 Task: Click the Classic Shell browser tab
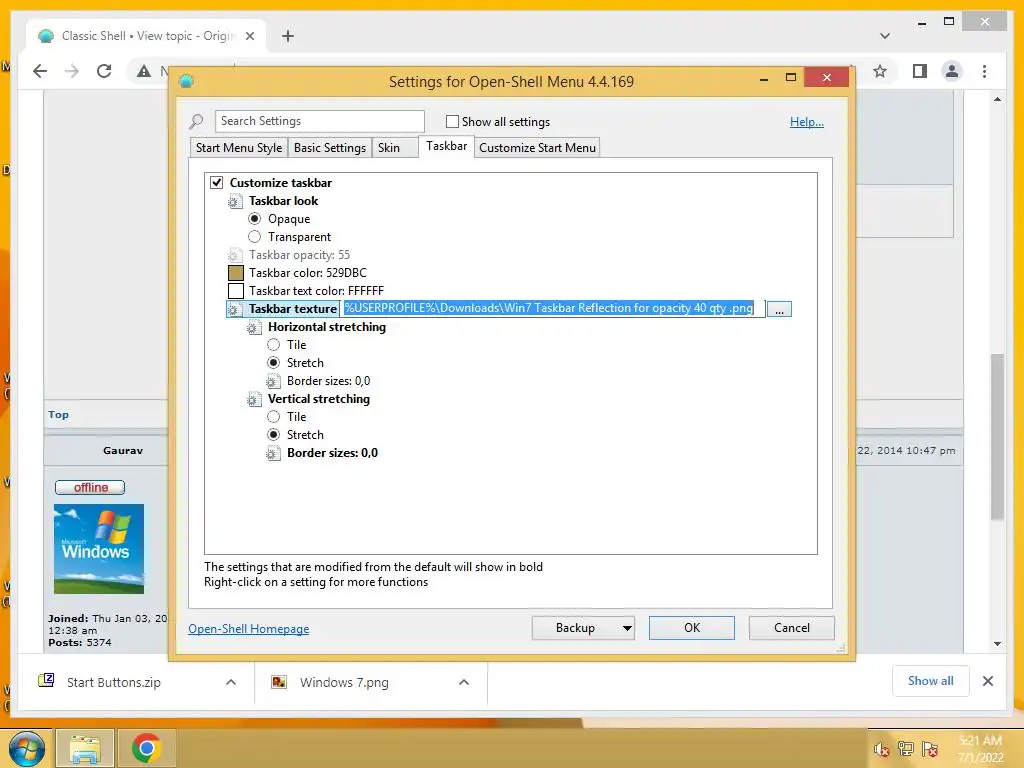coord(147,36)
